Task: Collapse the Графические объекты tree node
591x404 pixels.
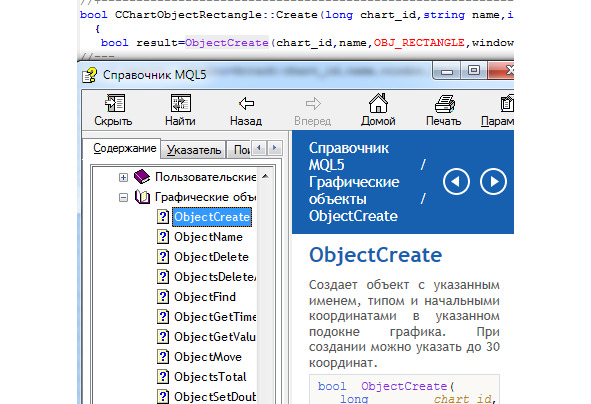Action: (x=123, y=197)
